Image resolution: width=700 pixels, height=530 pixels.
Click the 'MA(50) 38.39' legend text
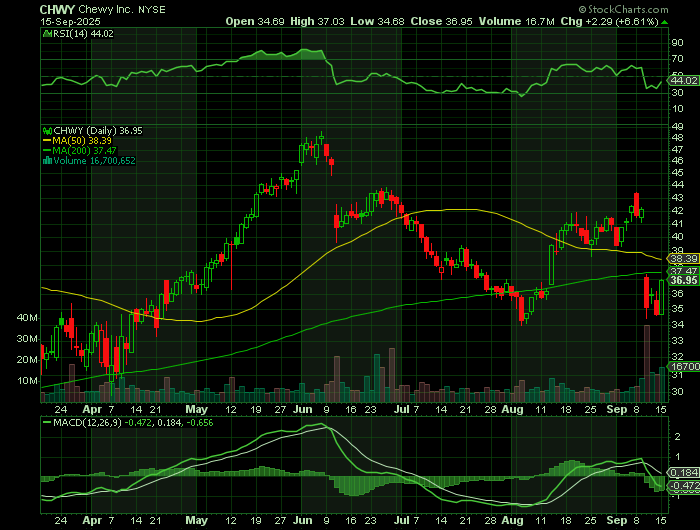[x=82, y=141]
